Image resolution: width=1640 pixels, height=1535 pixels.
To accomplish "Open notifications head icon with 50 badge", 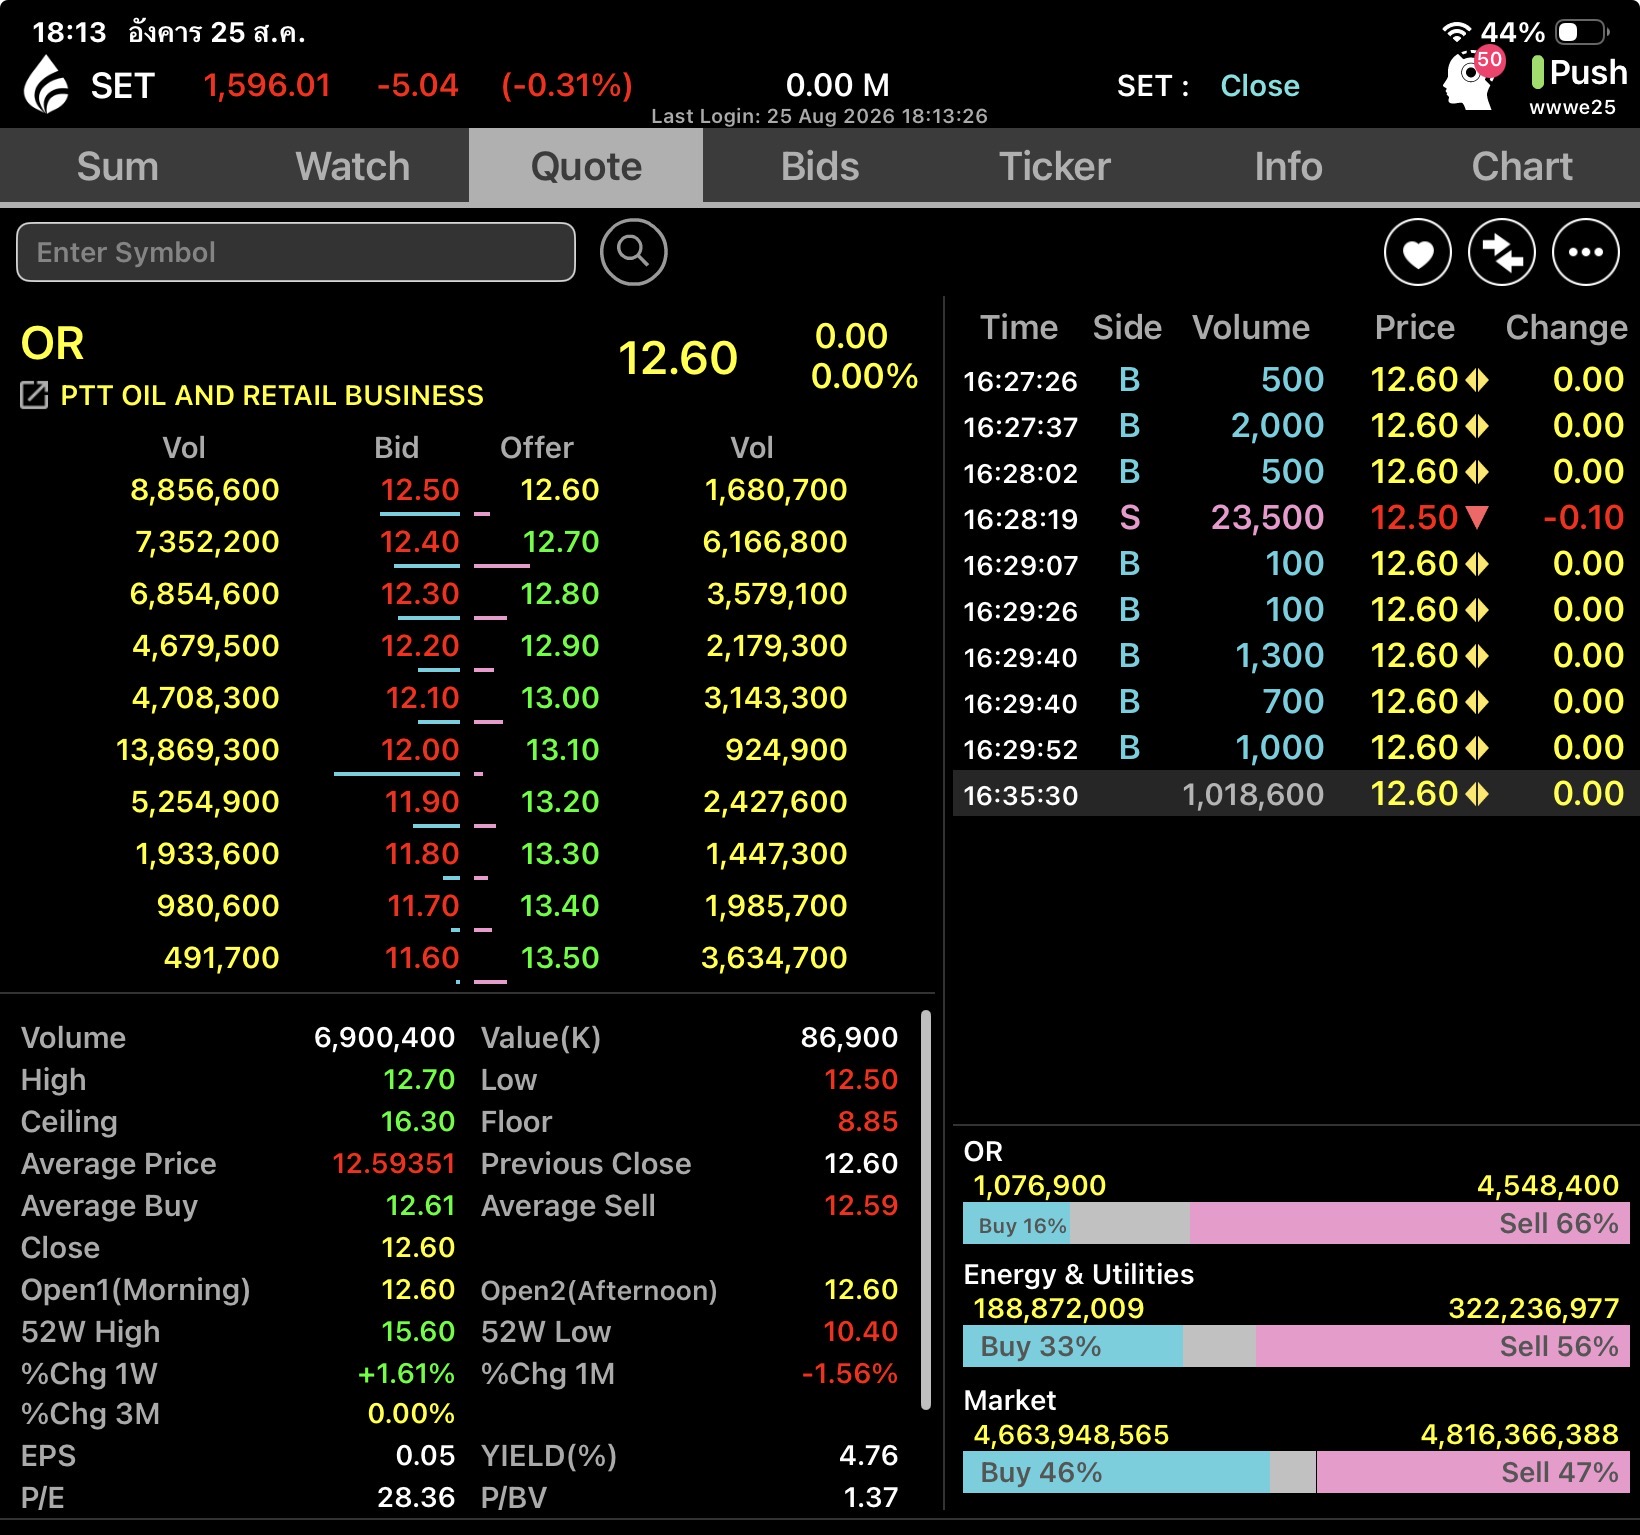I will point(1470,79).
